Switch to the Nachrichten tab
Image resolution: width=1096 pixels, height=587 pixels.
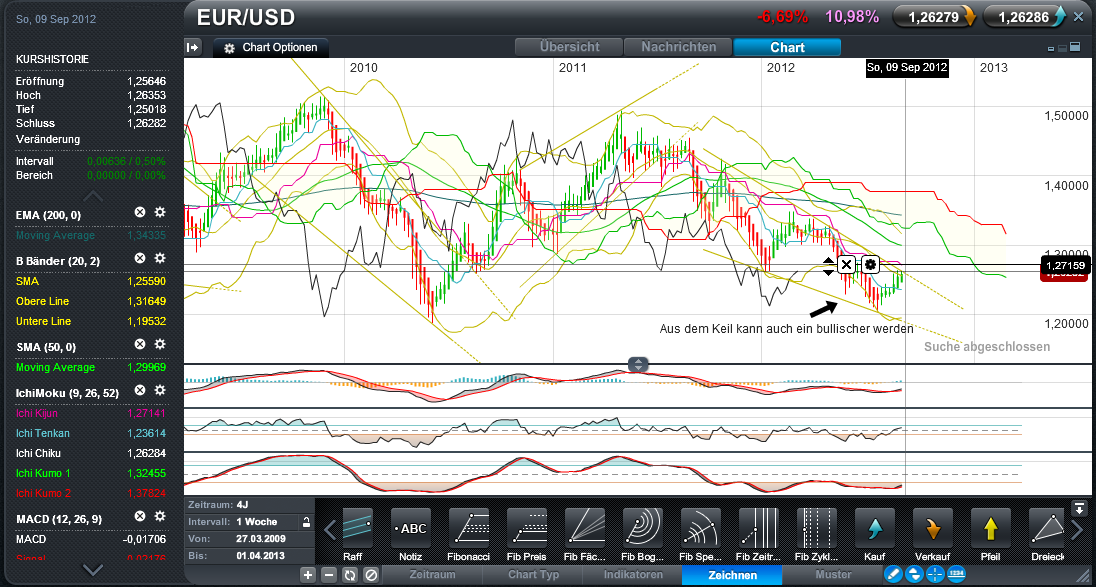[x=677, y=47]
